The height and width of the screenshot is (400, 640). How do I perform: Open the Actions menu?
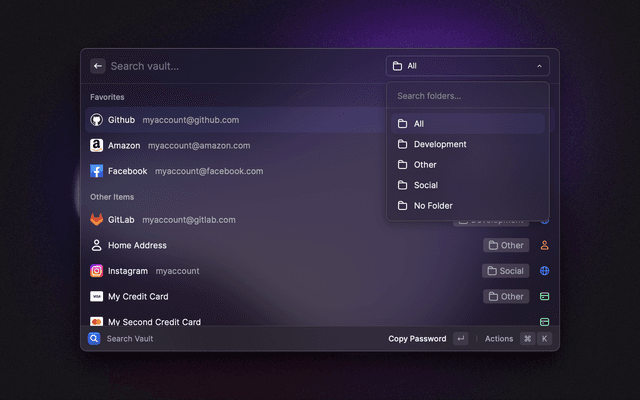coord(498,339)
